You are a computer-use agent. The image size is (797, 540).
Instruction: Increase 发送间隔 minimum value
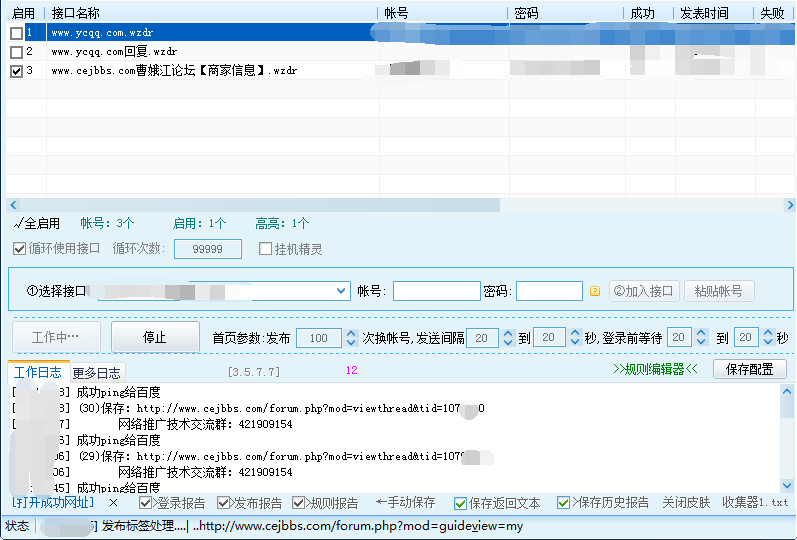(x=508, y=333)
